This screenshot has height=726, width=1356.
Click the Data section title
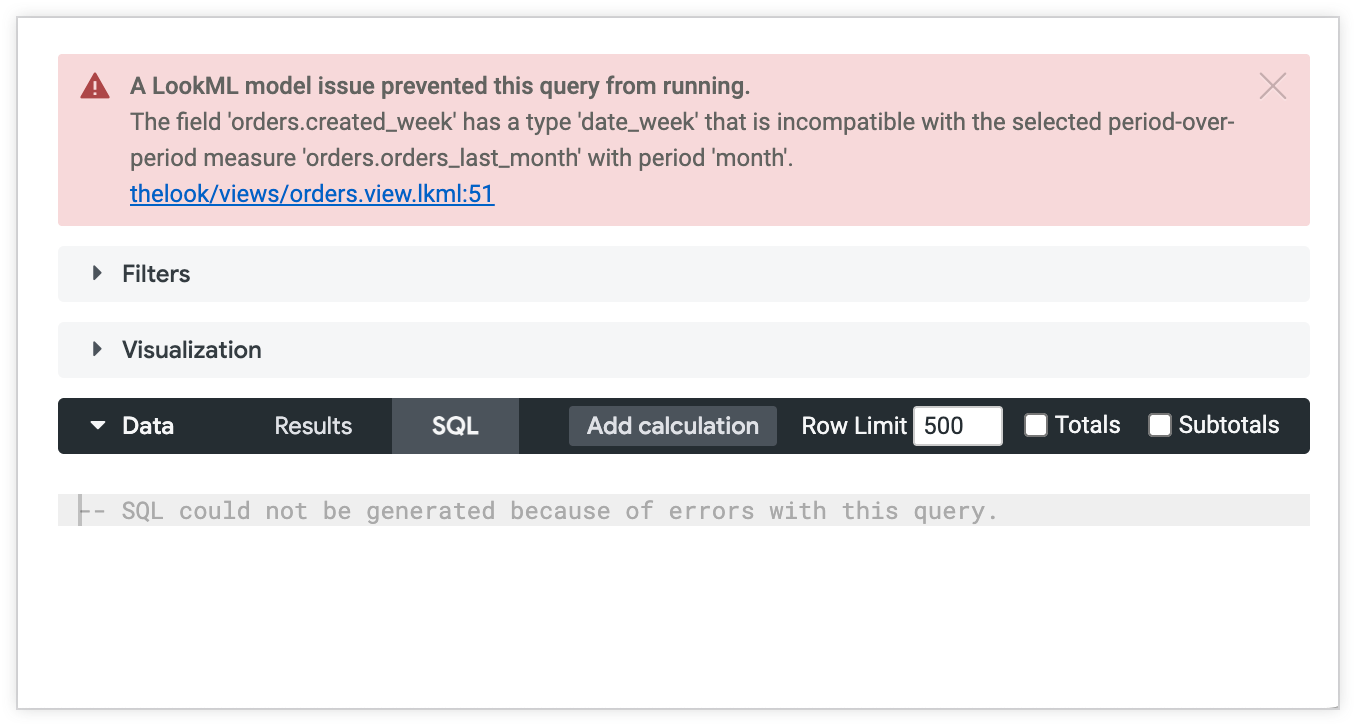pos(148,426)
